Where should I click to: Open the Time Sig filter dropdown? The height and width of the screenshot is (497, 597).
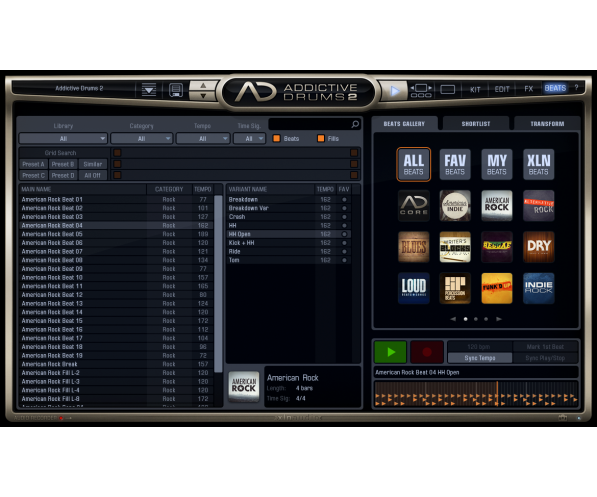[x=249, y=139]
